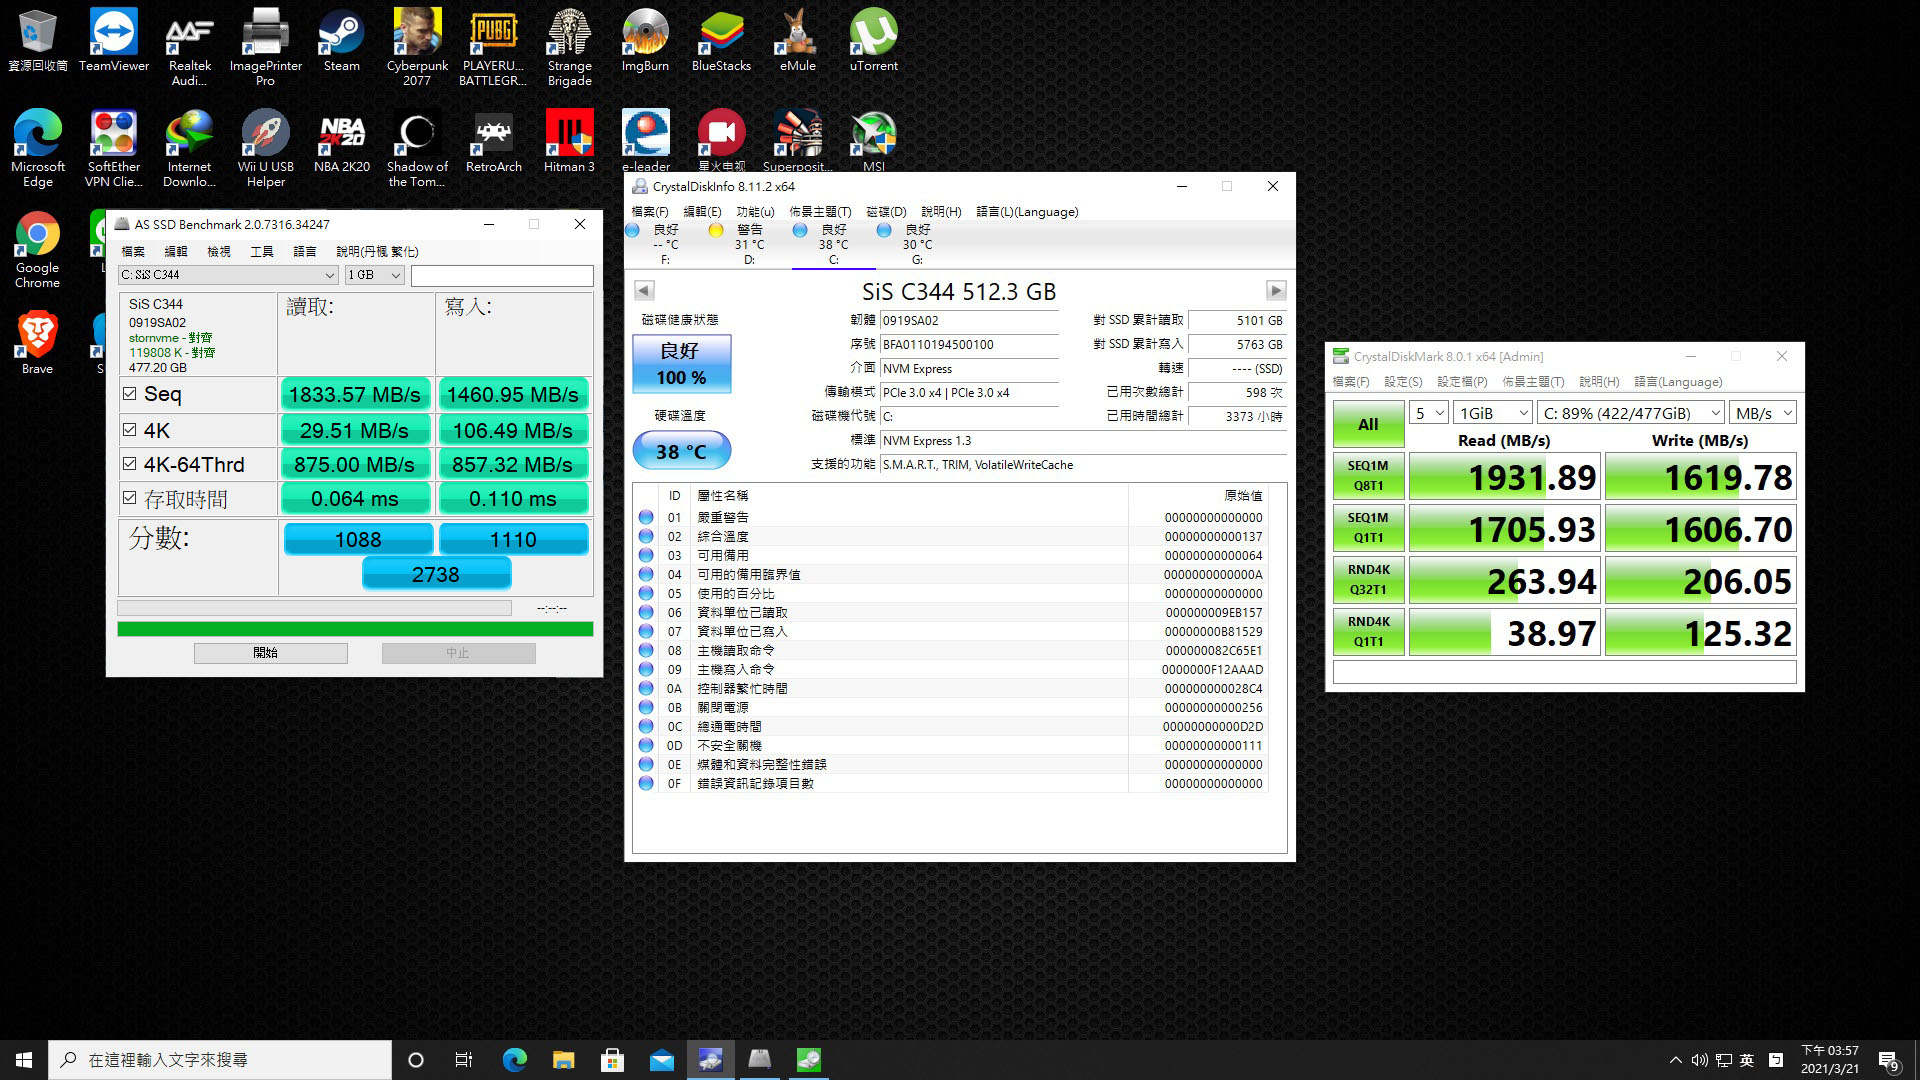Image resolution: width=1920 pixels, height=1080 pixels.
Task: Click the empty text field beside 1 GB dropdown
Action: click(x=502, y=275)
